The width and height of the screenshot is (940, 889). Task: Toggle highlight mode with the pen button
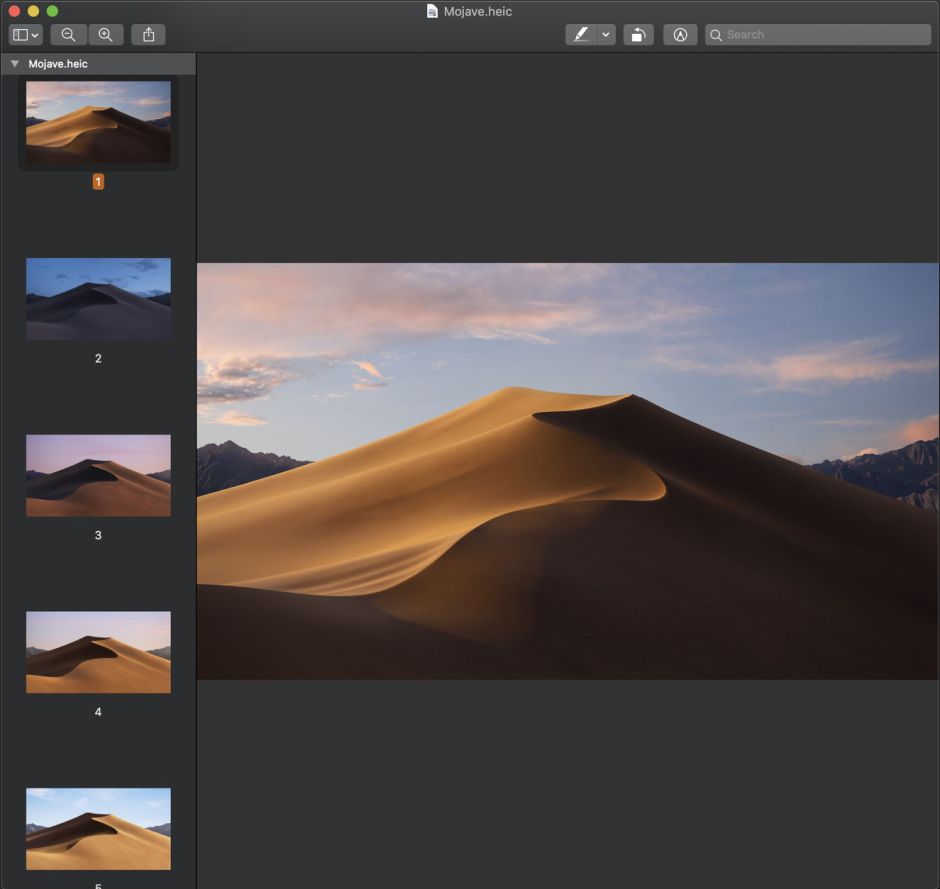click(583, 34)
